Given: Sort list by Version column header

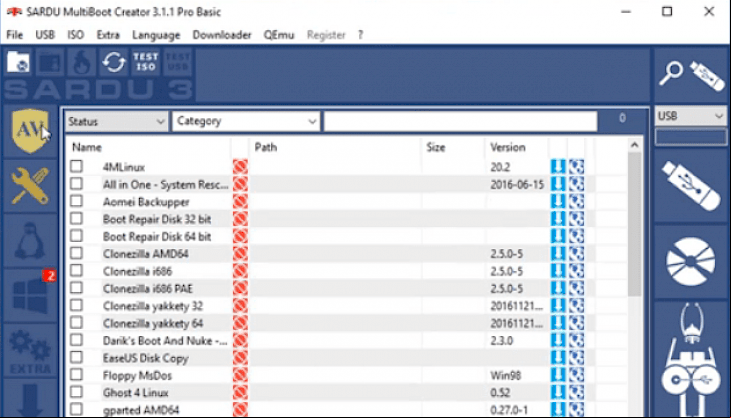Looking at the screenshot, I should (x=508, y=147).
